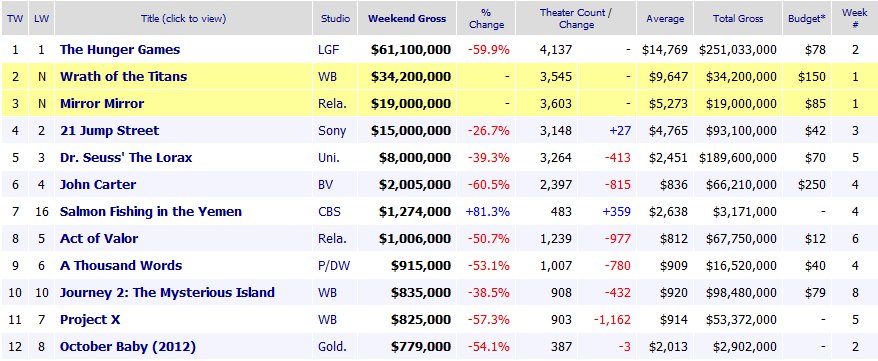Screen dimensions: 878x361
Task: Open Act of Valor movie link
Action: (99, 238)
